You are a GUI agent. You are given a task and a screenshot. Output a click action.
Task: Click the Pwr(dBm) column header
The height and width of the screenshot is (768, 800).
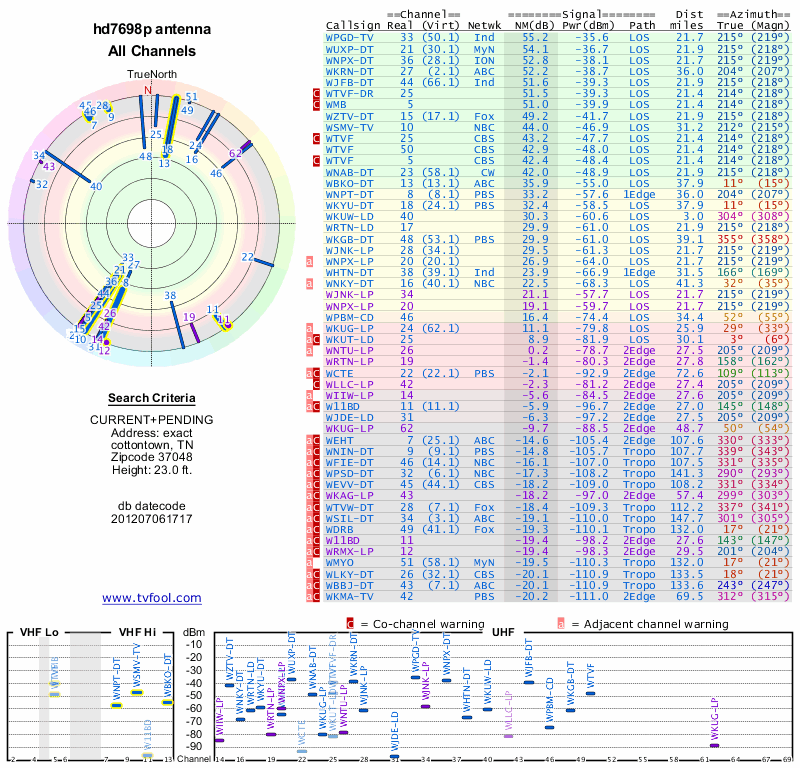pyautogui.click(x=588, y=26)
